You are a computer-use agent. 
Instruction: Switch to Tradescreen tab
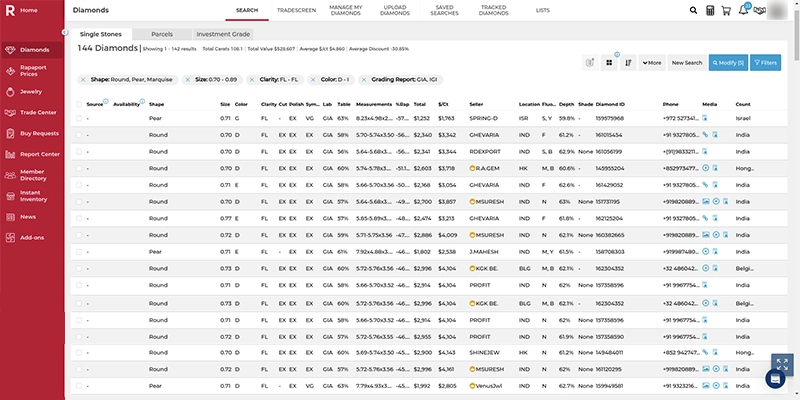pos(296,10)
